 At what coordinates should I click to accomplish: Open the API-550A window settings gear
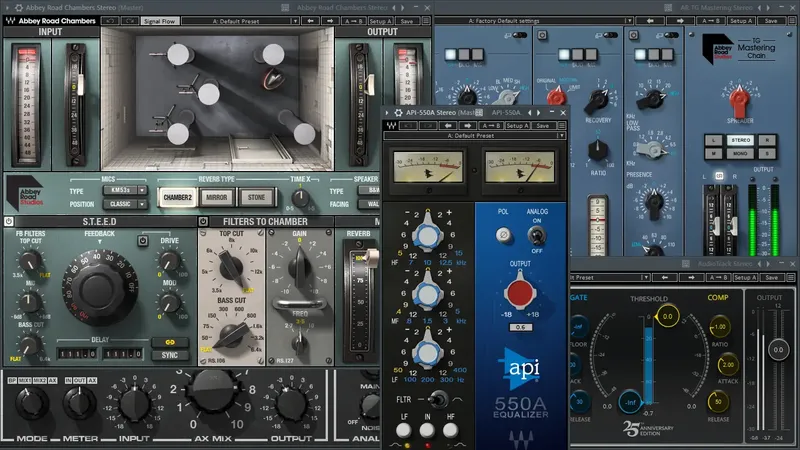[398, 113]
